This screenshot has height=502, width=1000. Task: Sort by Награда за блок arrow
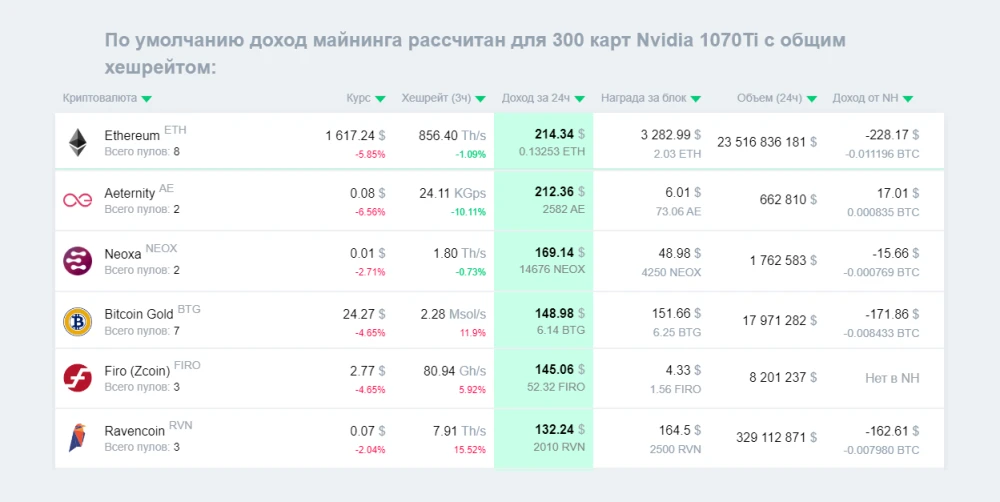(696, 99)
